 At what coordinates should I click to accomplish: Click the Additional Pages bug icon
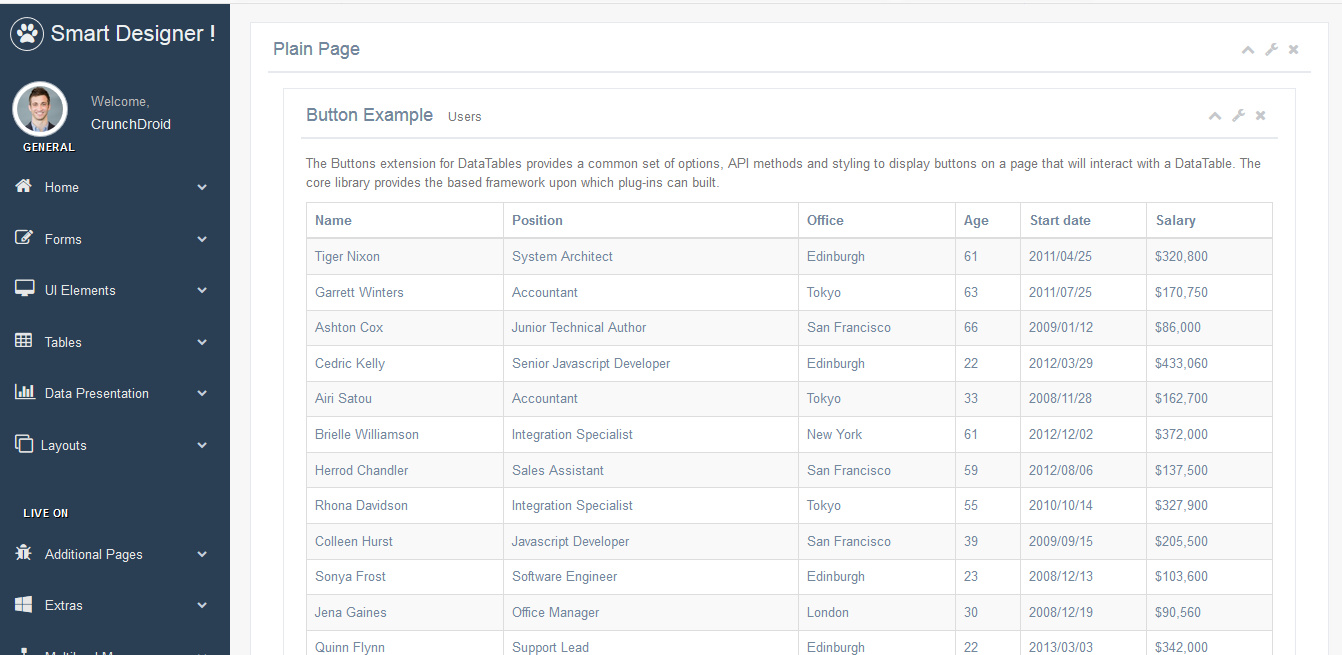click(x=24, y=553)
